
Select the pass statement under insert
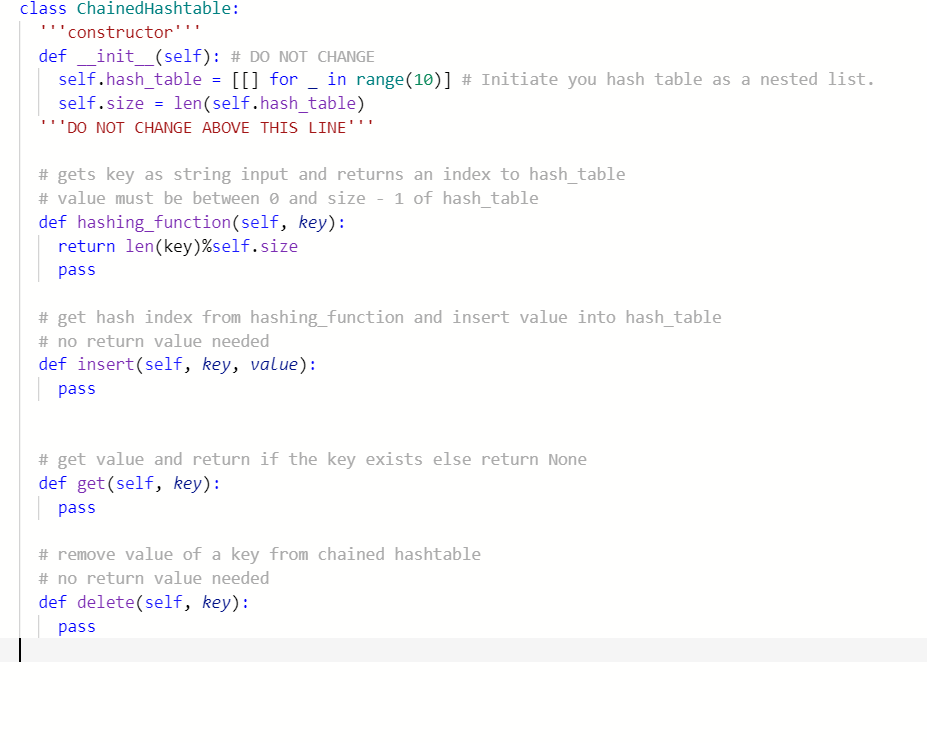[77, 388]
